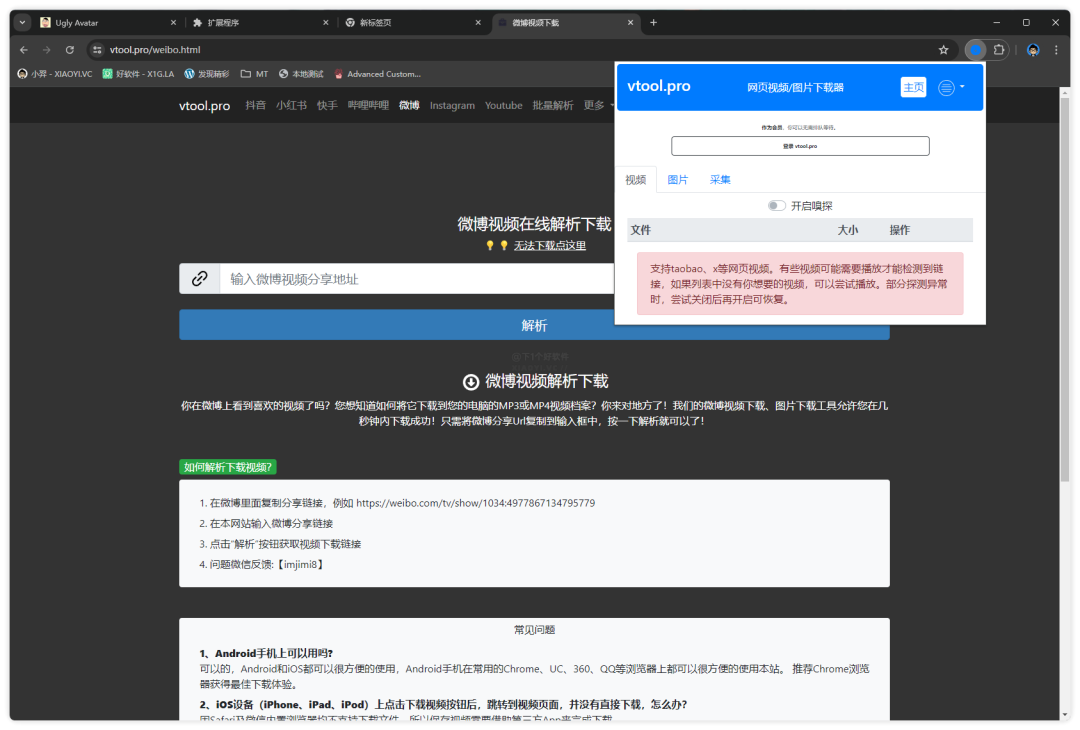Close the 扩展程序 tab

tap(326, 23)
